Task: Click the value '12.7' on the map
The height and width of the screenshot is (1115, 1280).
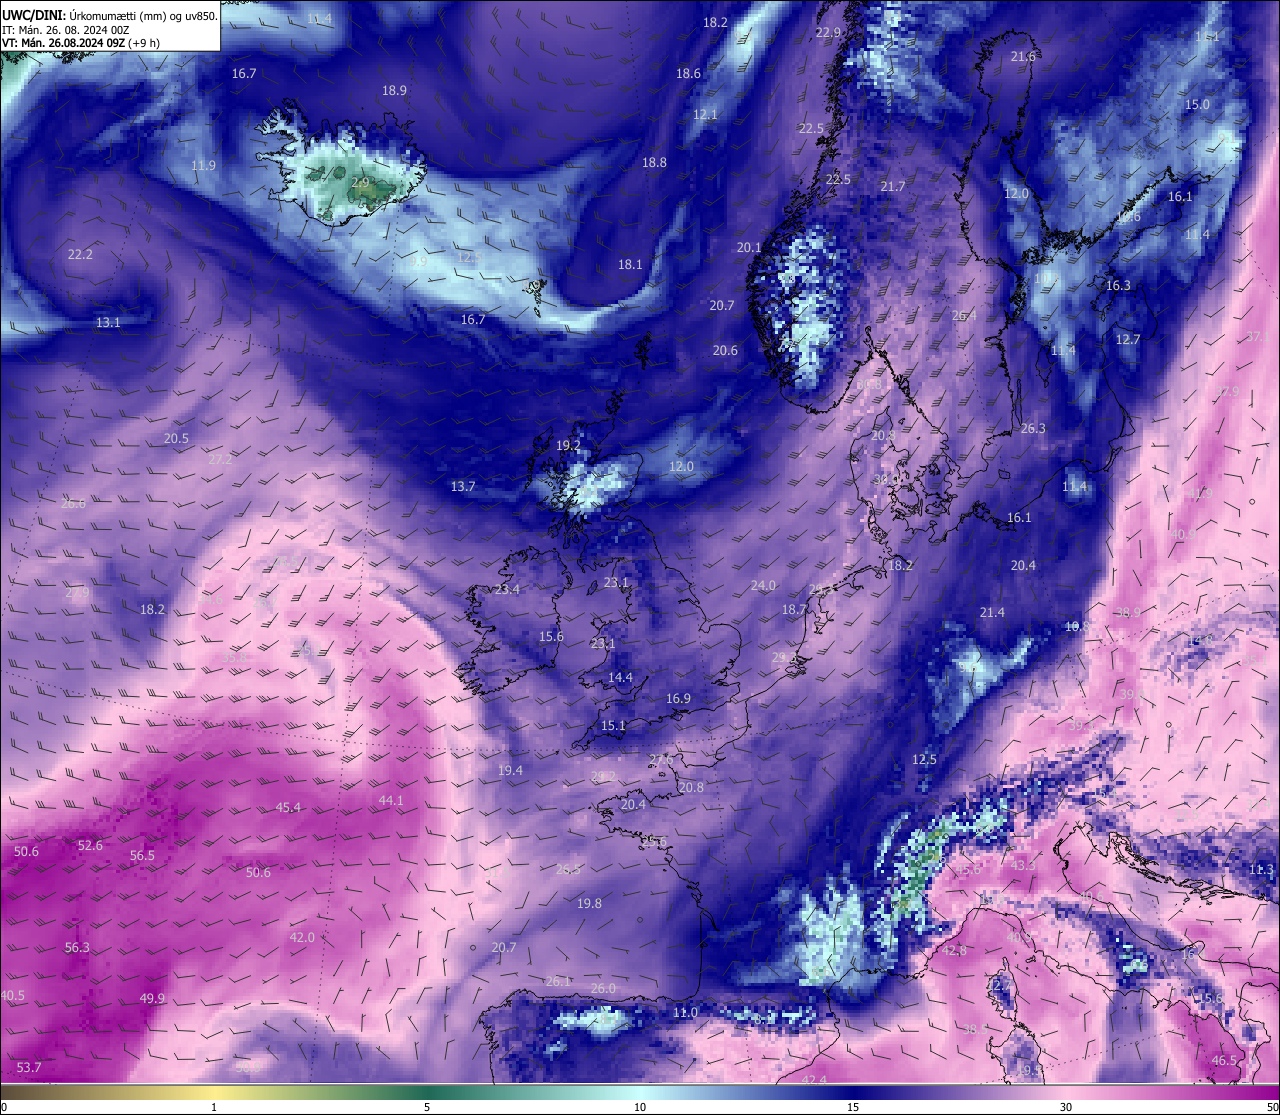Action: (x=1128, y=339)
